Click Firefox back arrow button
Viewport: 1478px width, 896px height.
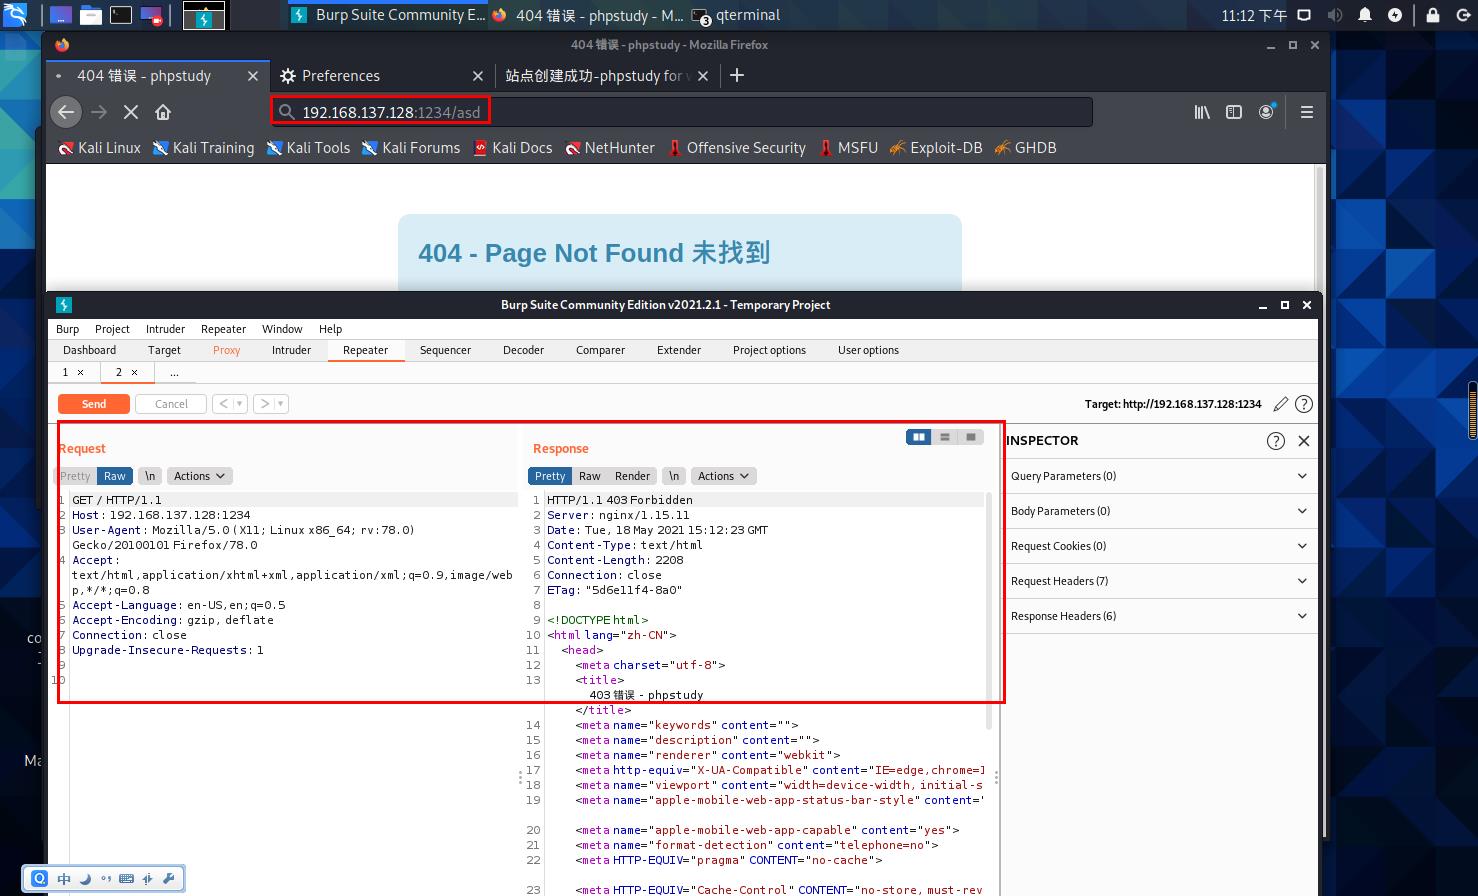[66, 112]
